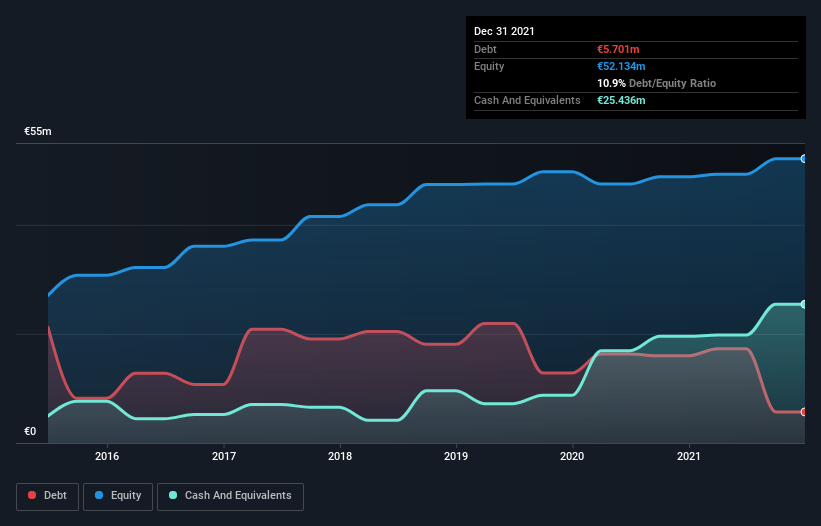
Task: Click the Debt label in tooltip
Action: 485,49
